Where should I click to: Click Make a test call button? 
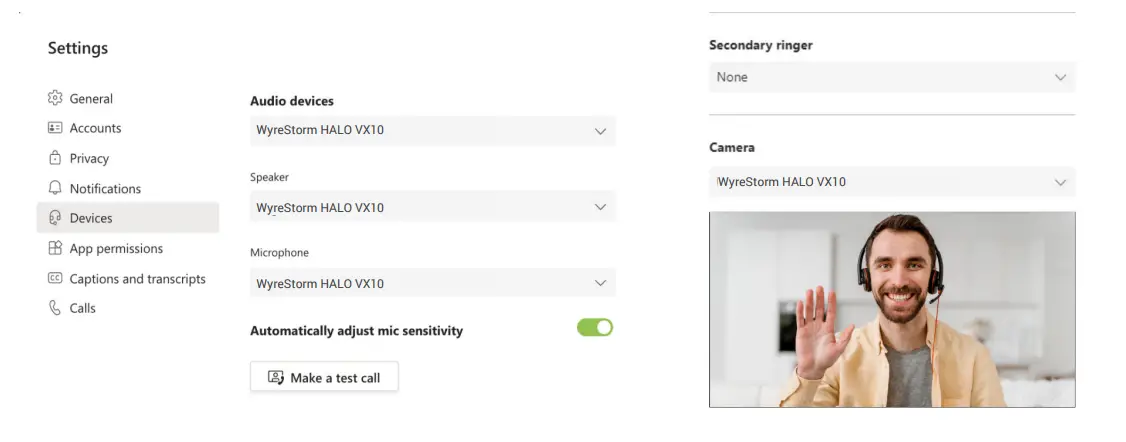[x=324, y=377]
